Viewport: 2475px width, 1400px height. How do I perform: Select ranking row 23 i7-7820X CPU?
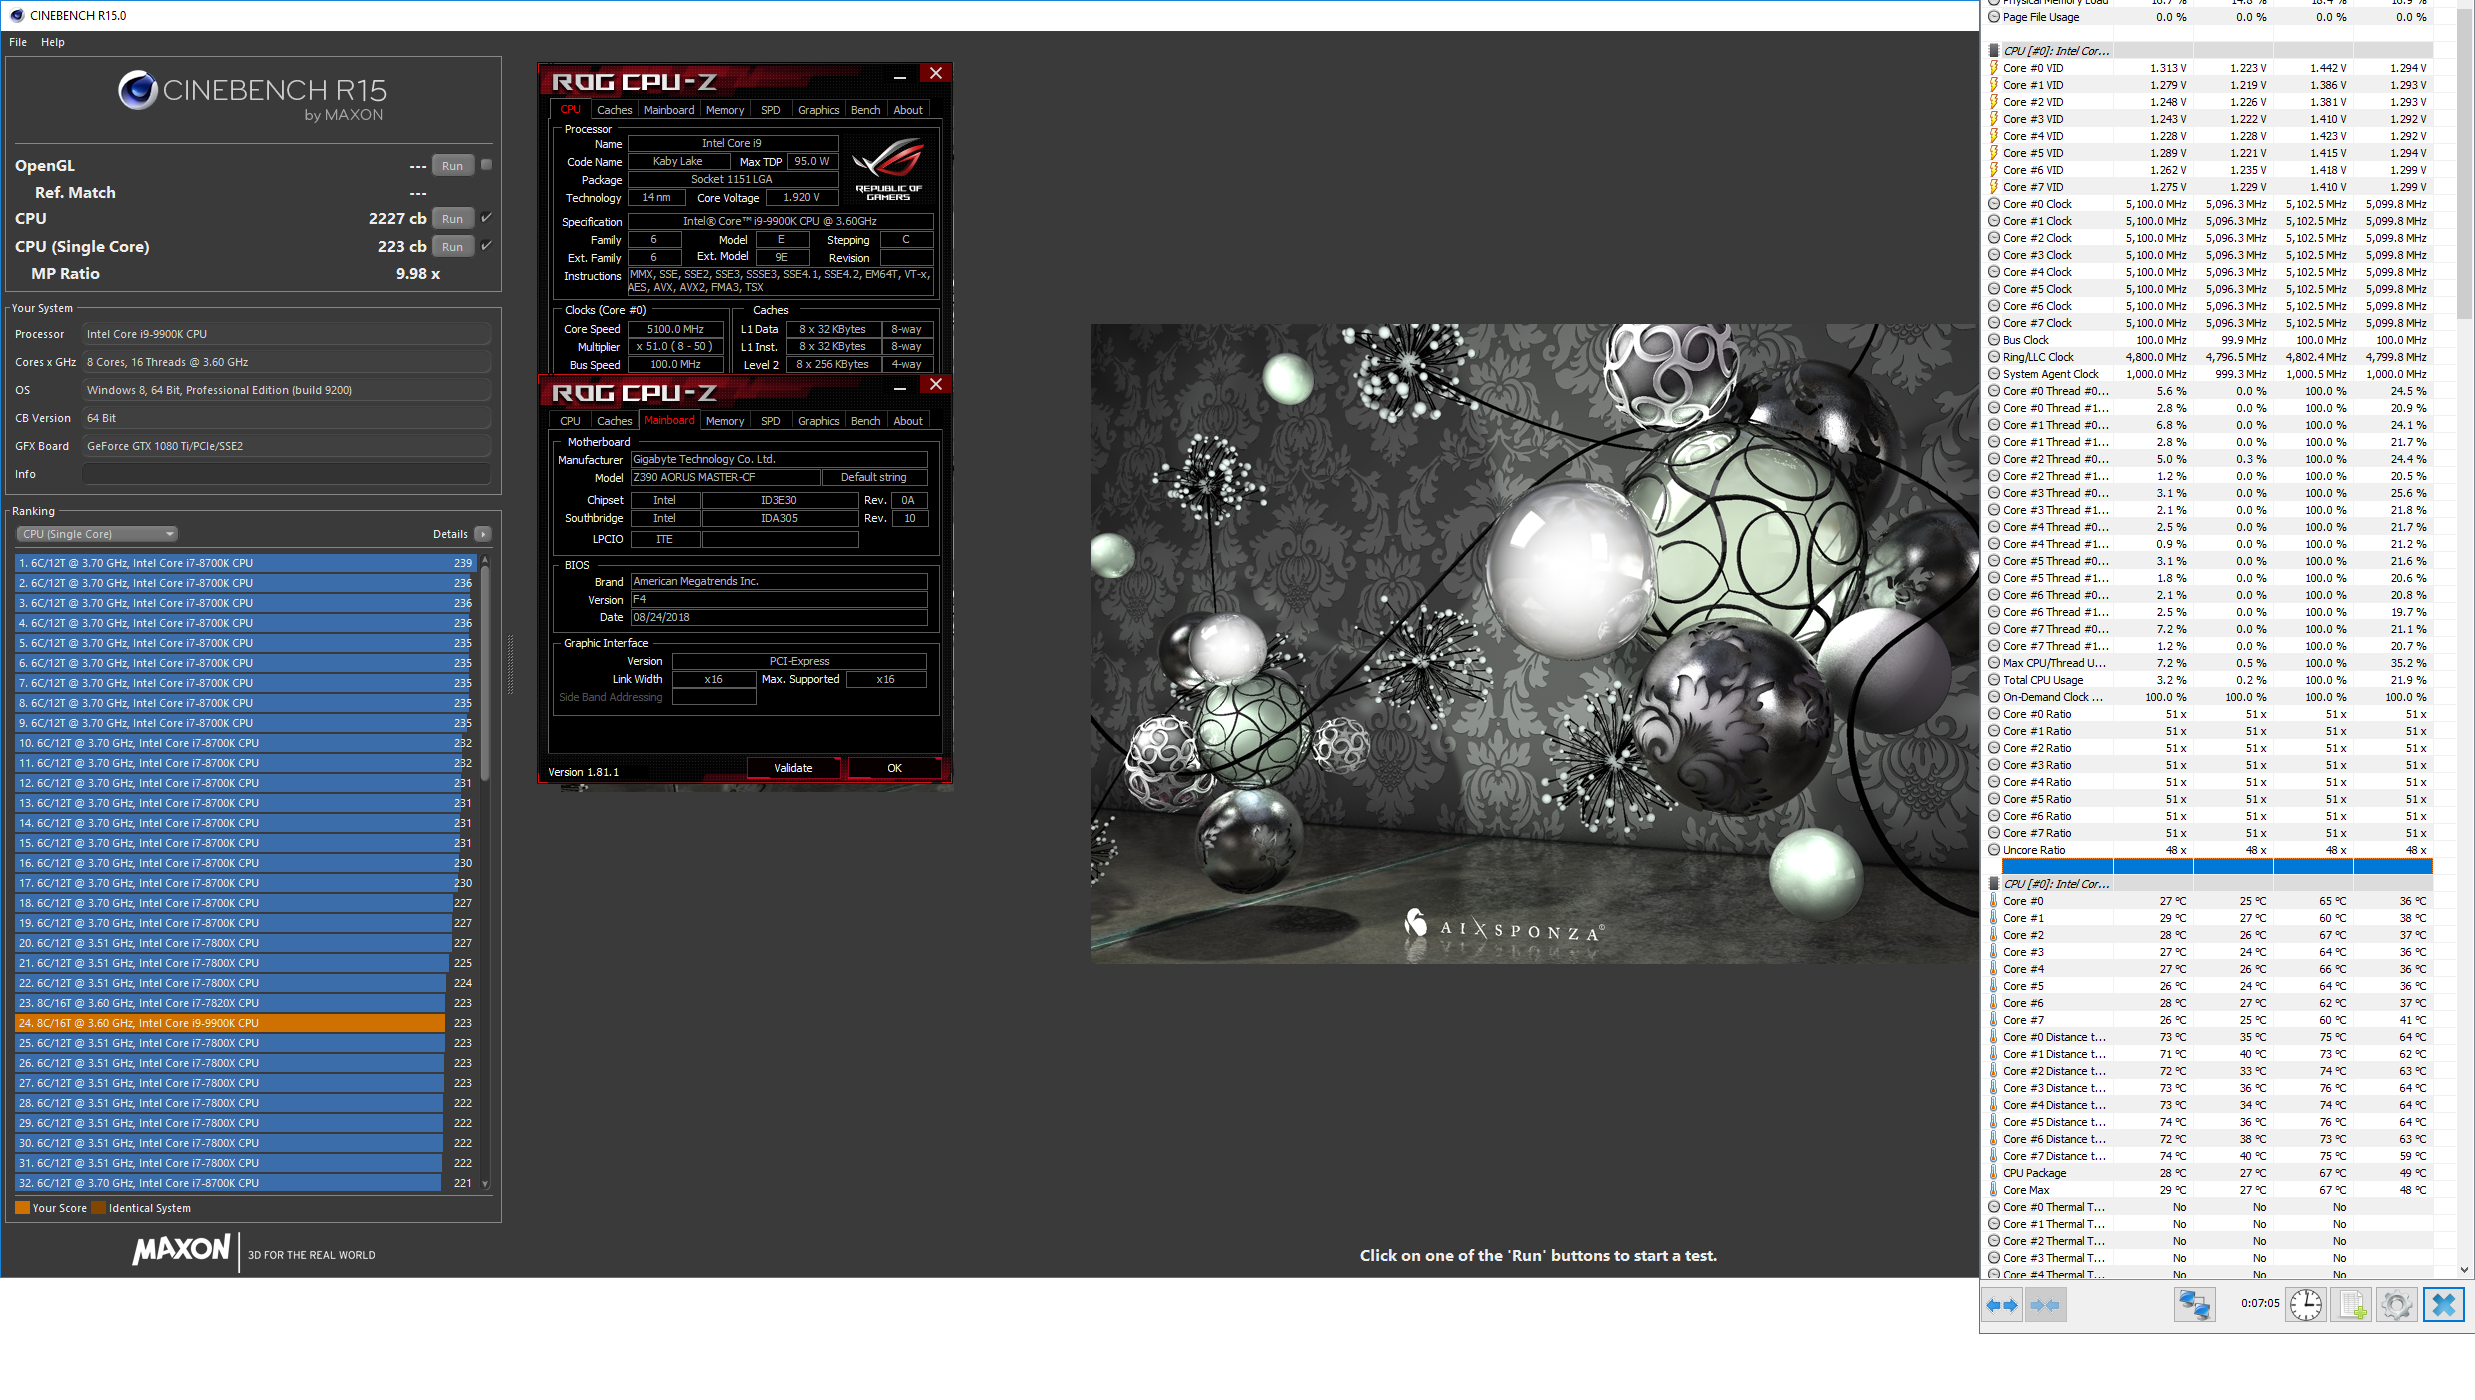pos(245,1003)
